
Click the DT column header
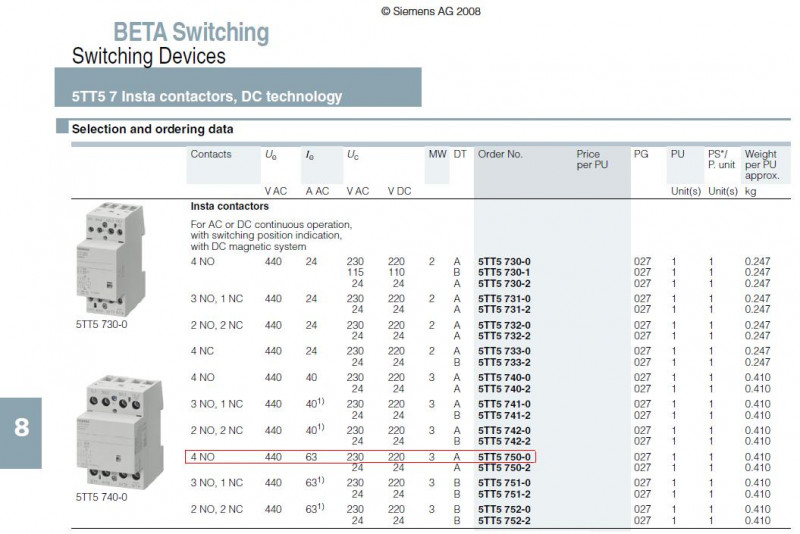[x=460, y=155]
